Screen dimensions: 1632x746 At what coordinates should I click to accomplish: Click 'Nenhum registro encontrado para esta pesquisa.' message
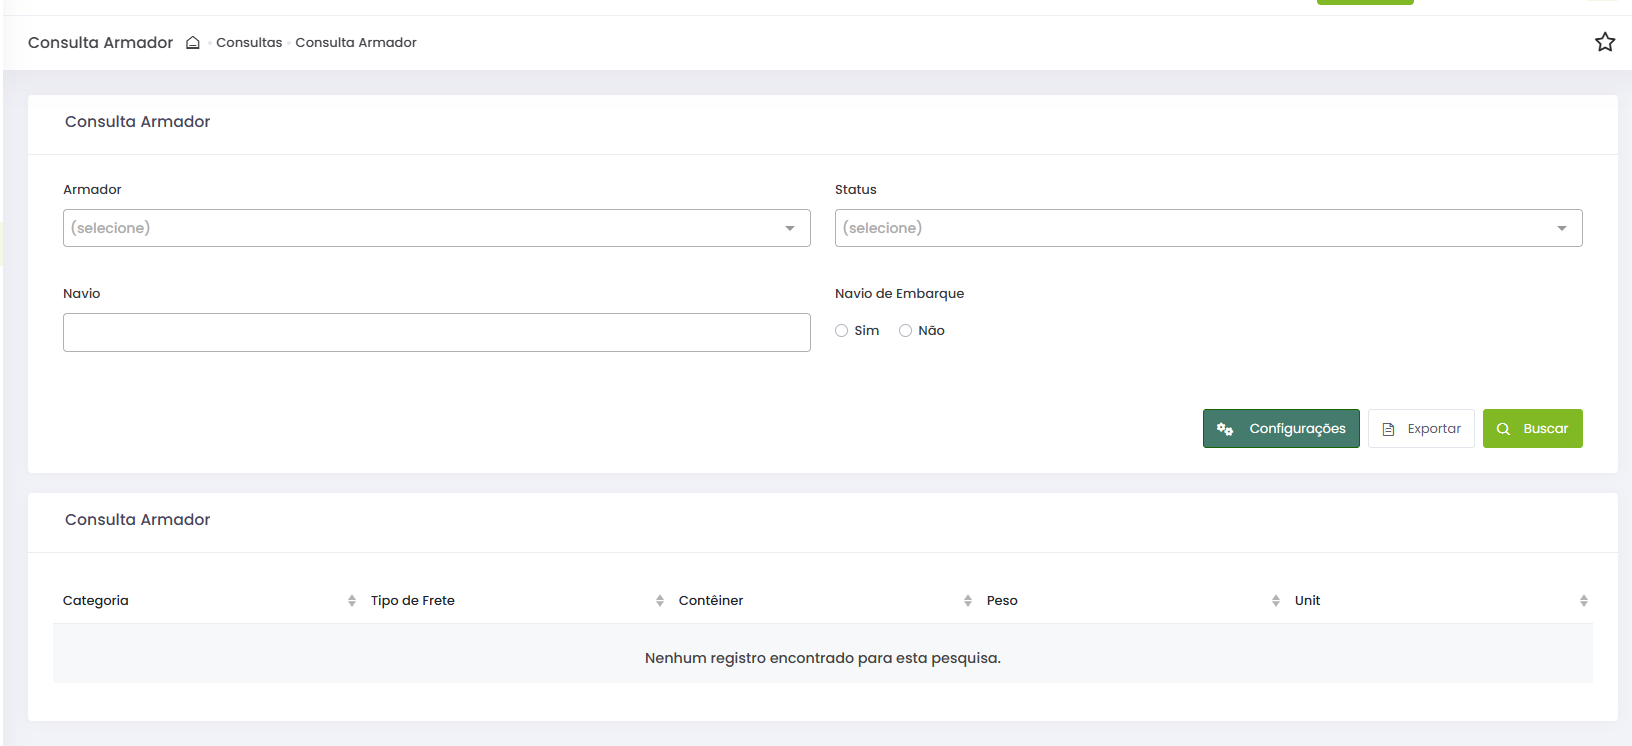(823, 658)
